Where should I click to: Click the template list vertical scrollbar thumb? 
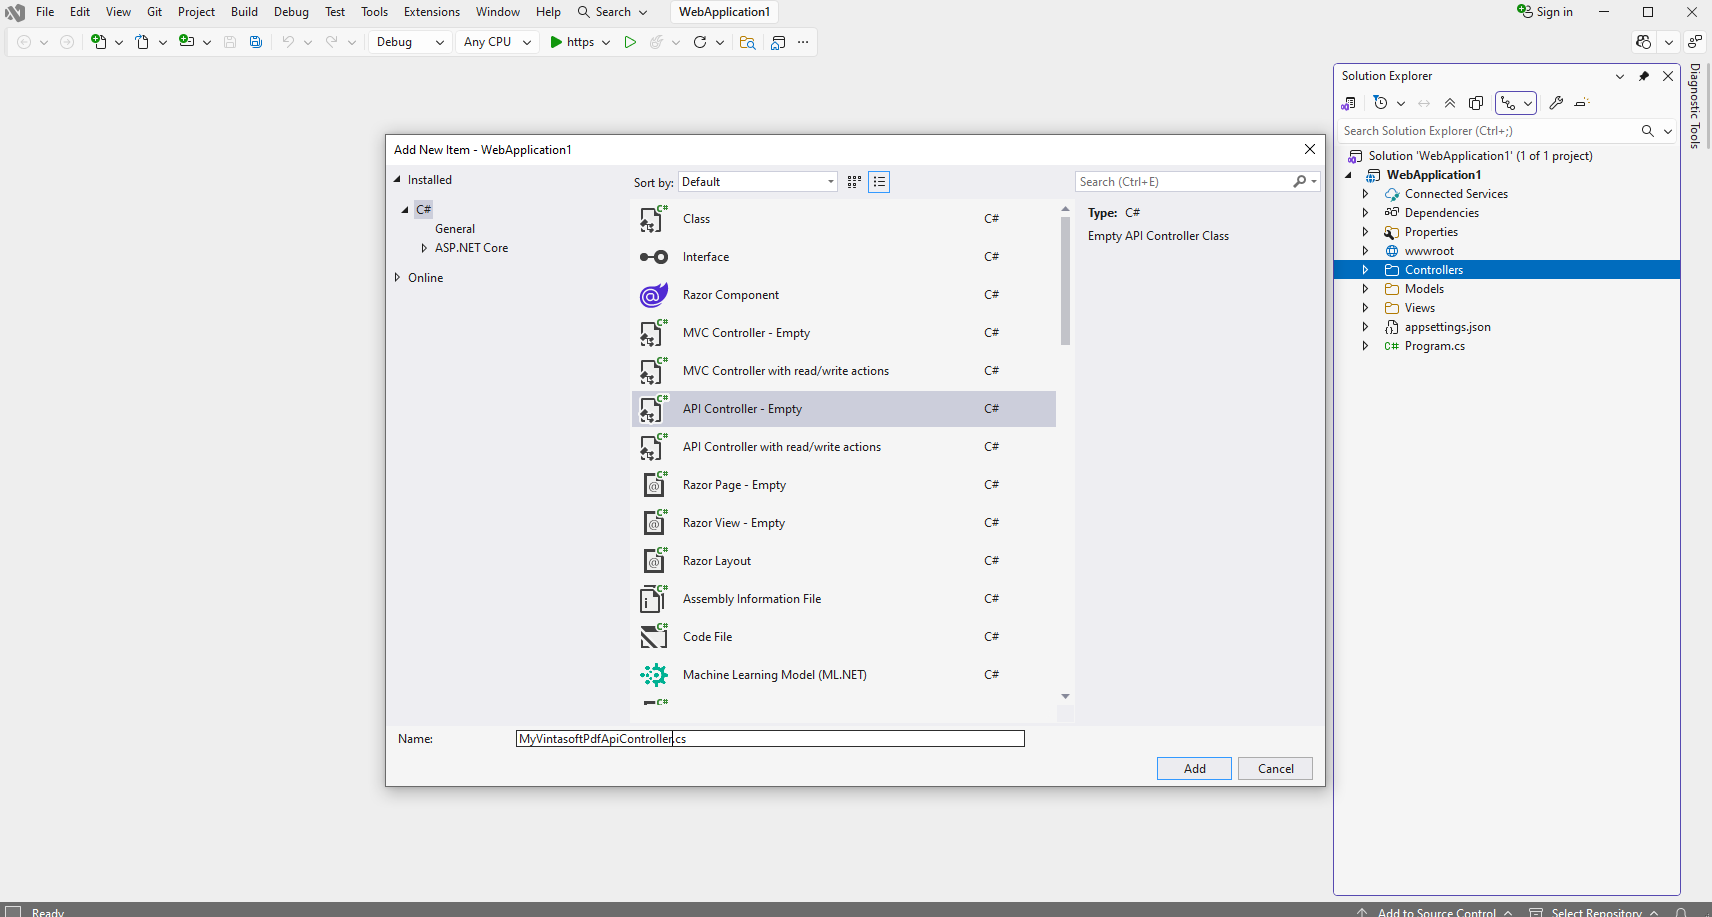tap(1065, 280)
